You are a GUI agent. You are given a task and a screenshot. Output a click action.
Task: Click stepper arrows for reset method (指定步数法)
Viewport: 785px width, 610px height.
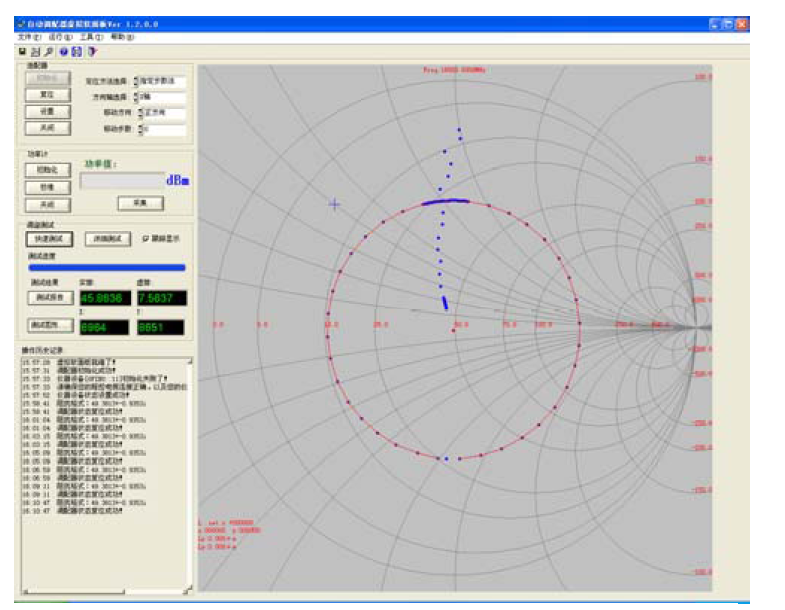click(x=136, y=81)
